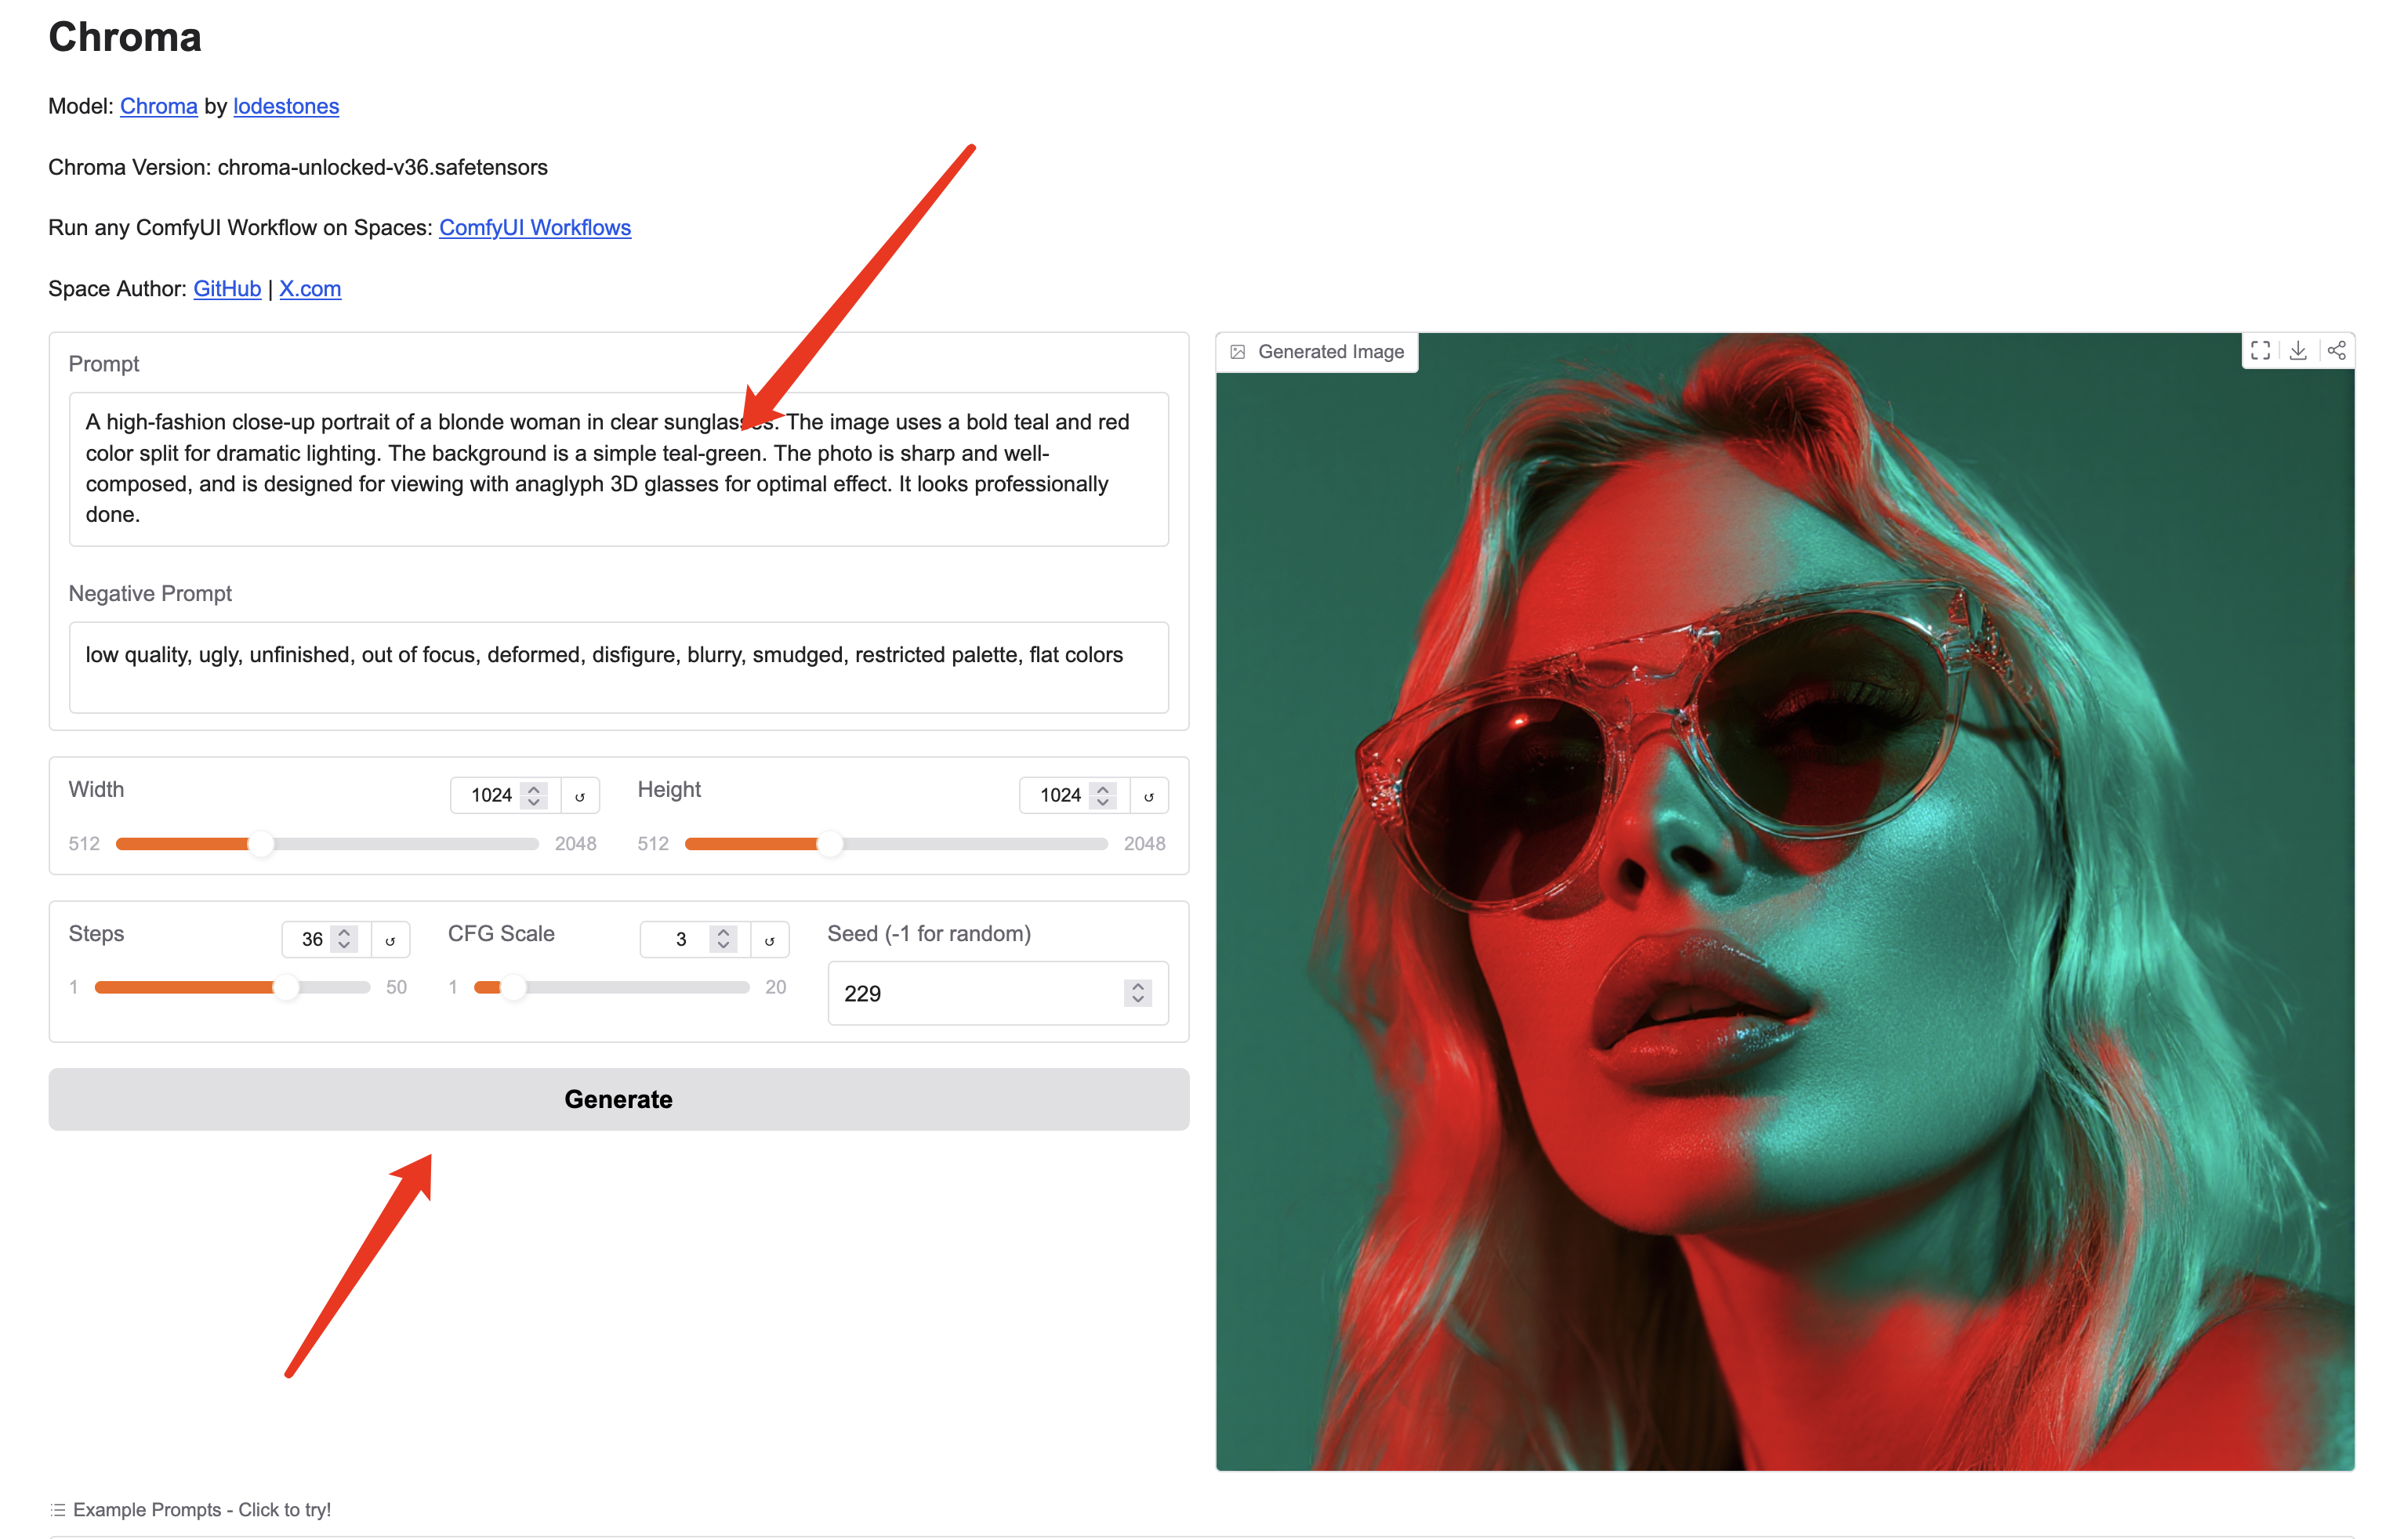Viewport: 2408px width, 1539px height.
Task: Reset Steps to default value
Action: [390, 940]
